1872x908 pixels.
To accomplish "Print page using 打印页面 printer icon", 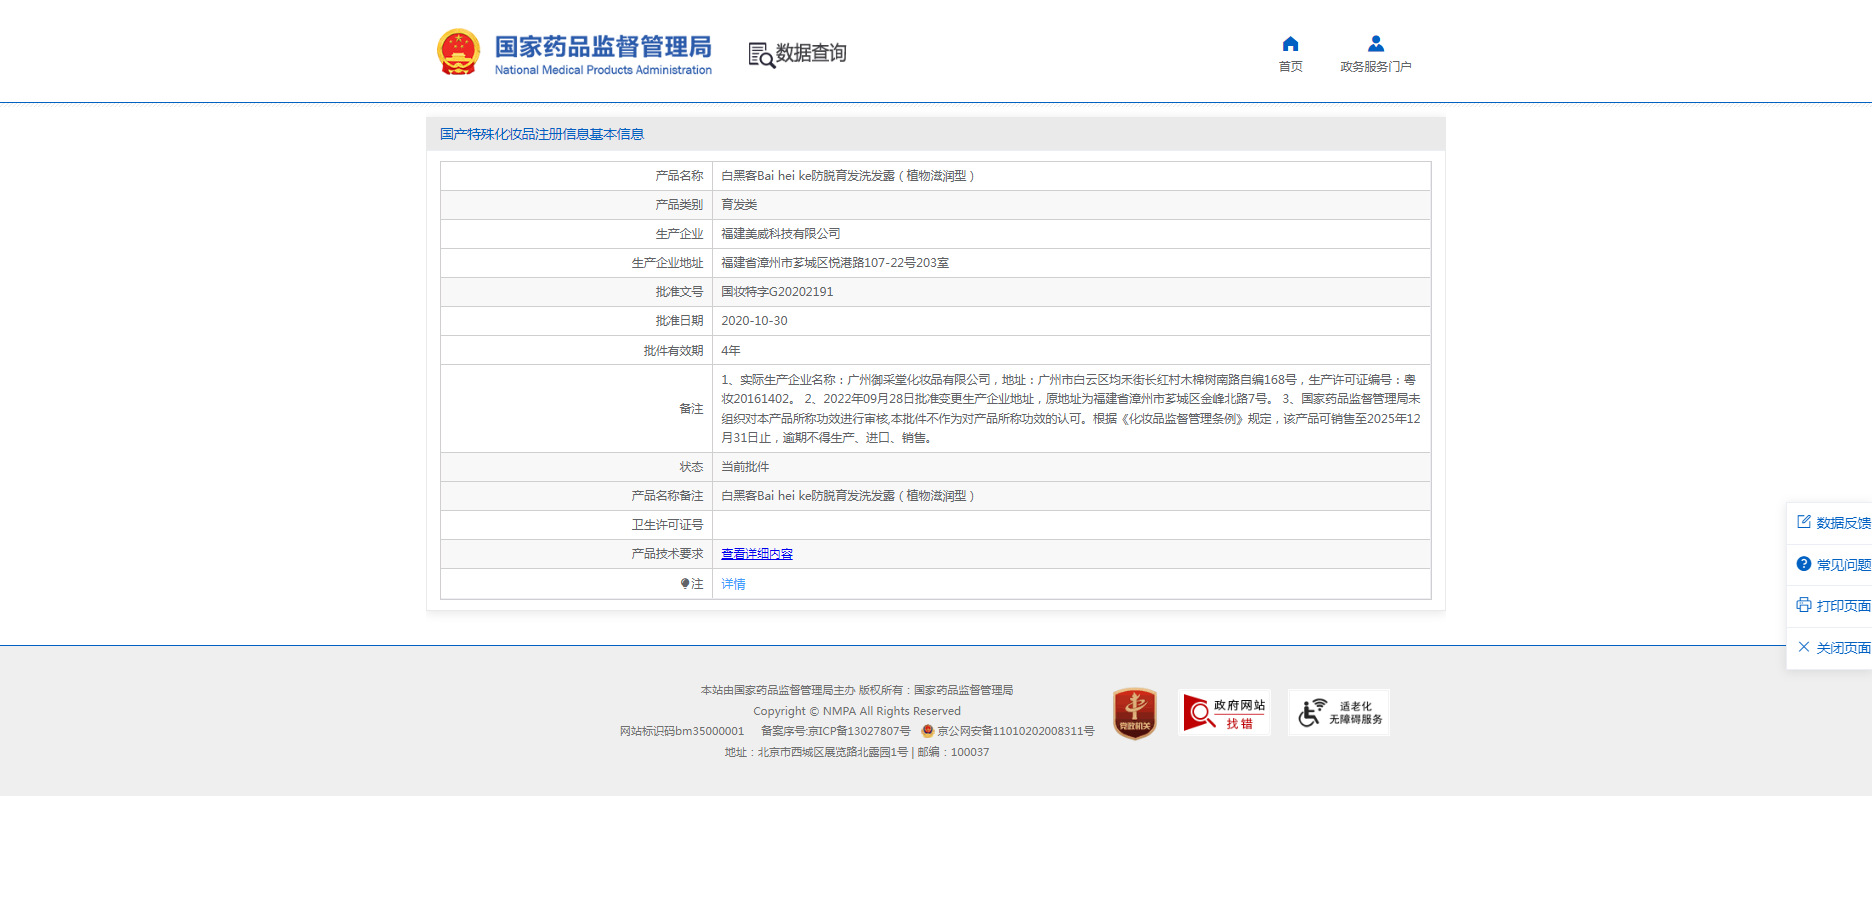I will click(1803, 605).
